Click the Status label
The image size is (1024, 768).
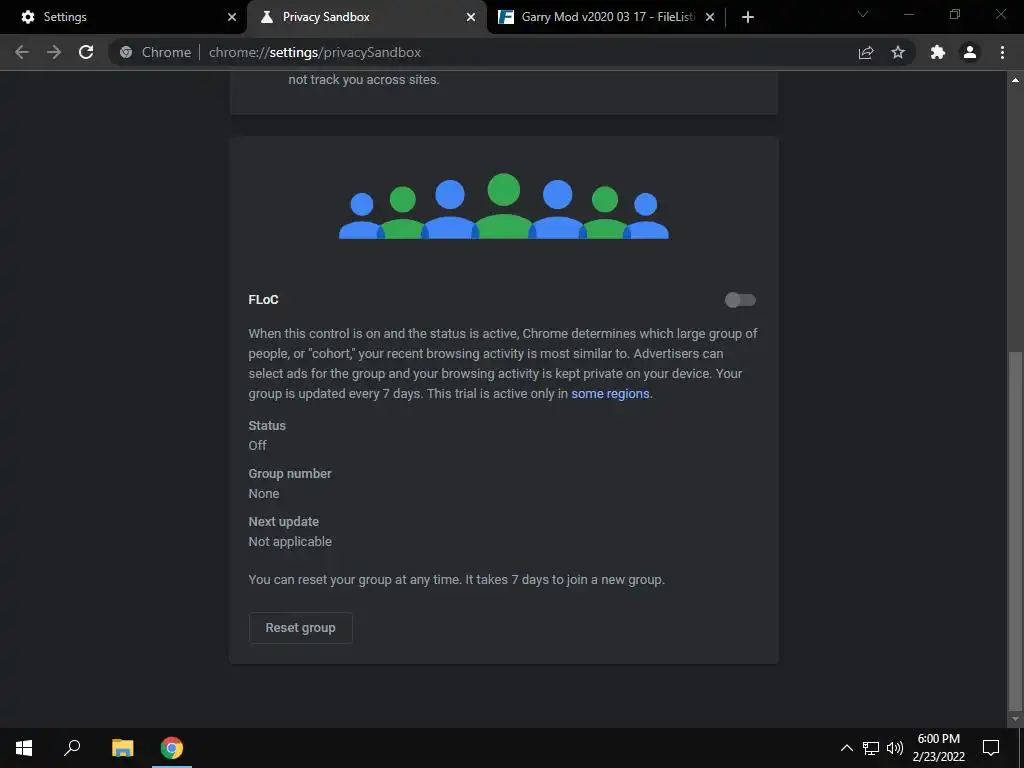coord(267,426)
